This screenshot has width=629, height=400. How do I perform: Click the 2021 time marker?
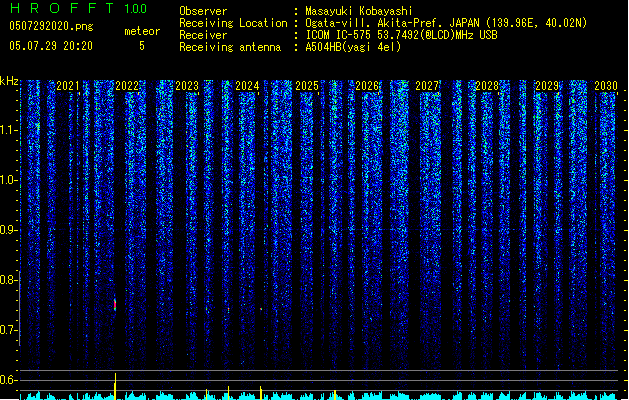click(67, 86)
